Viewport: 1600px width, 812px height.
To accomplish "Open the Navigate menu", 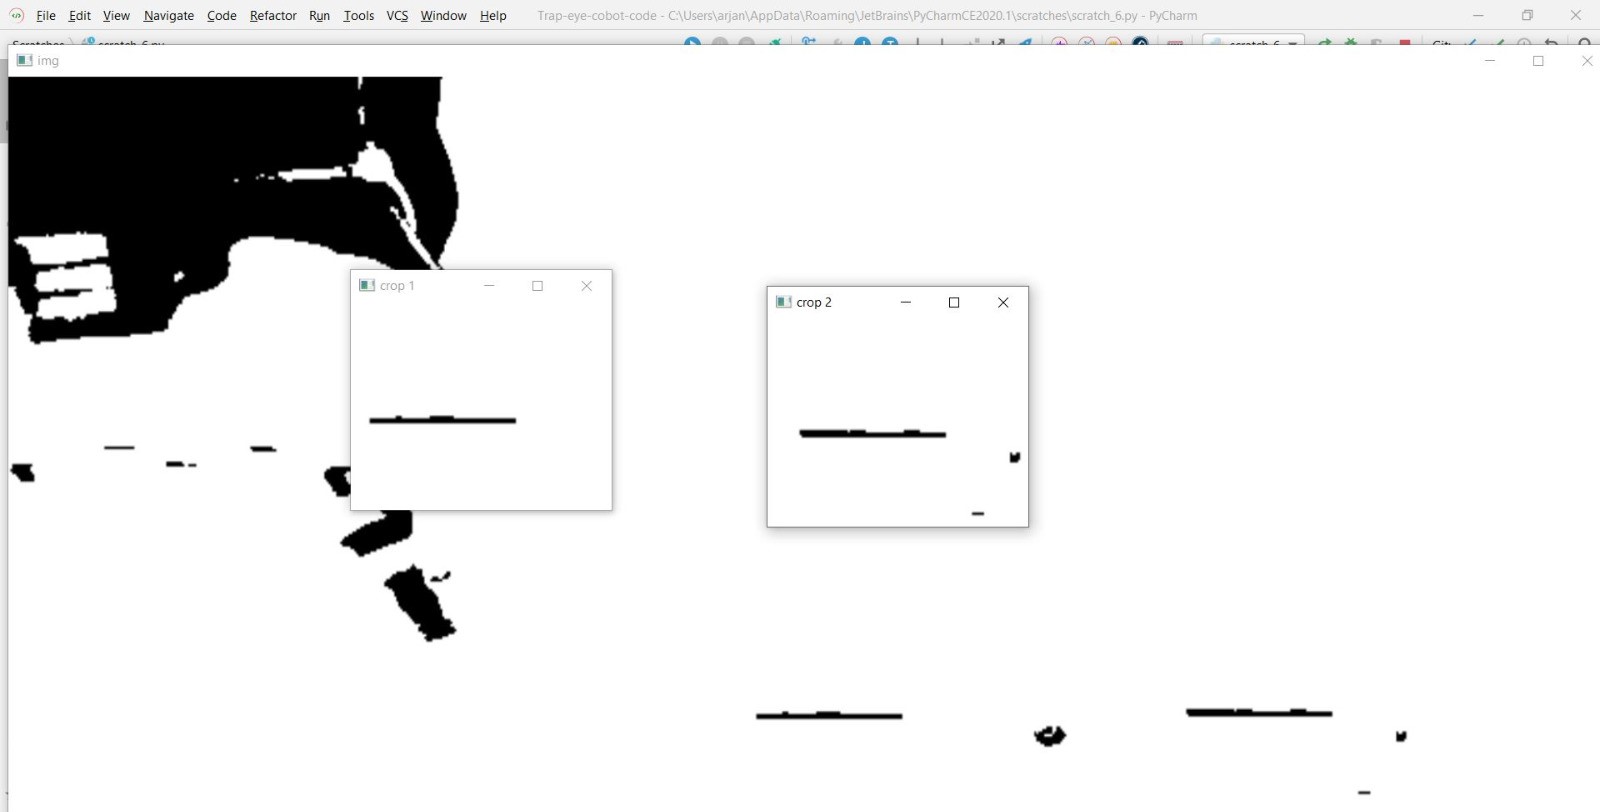I will (168, 16).
